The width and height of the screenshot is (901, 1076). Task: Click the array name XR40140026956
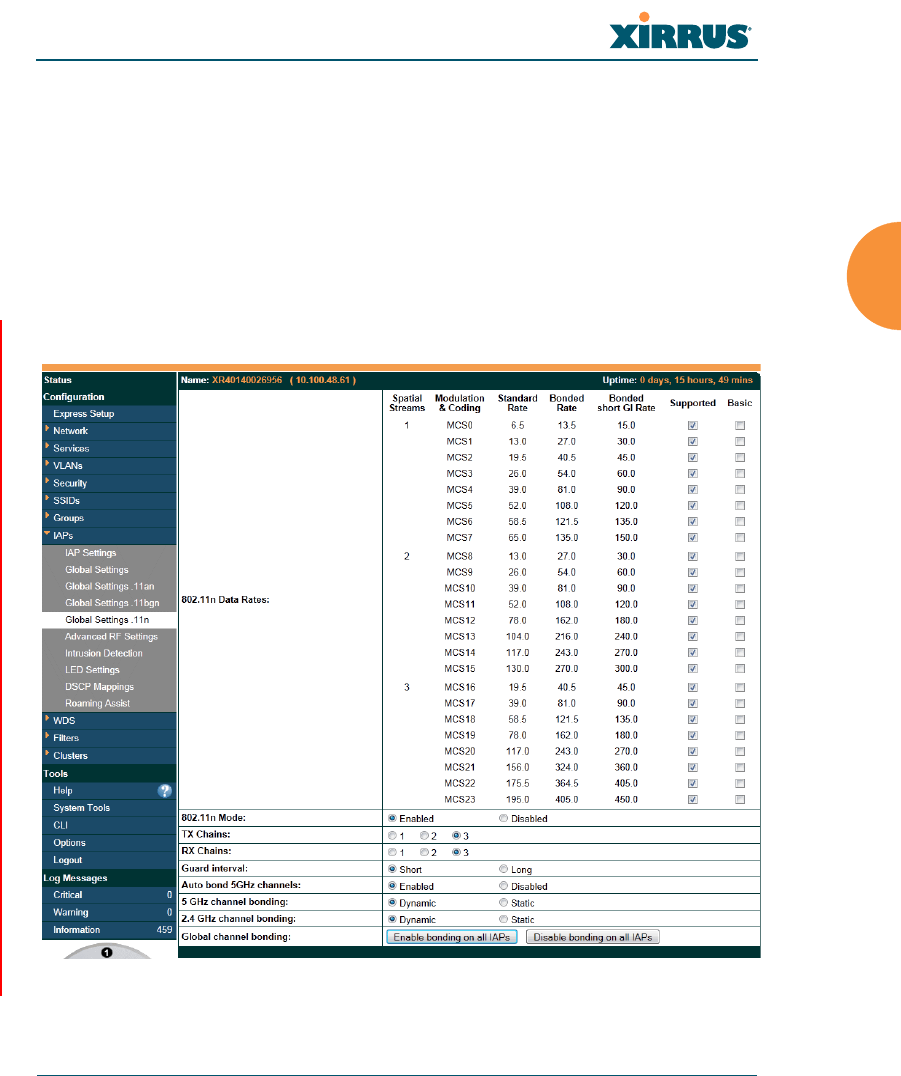click(x=247, y=379)
